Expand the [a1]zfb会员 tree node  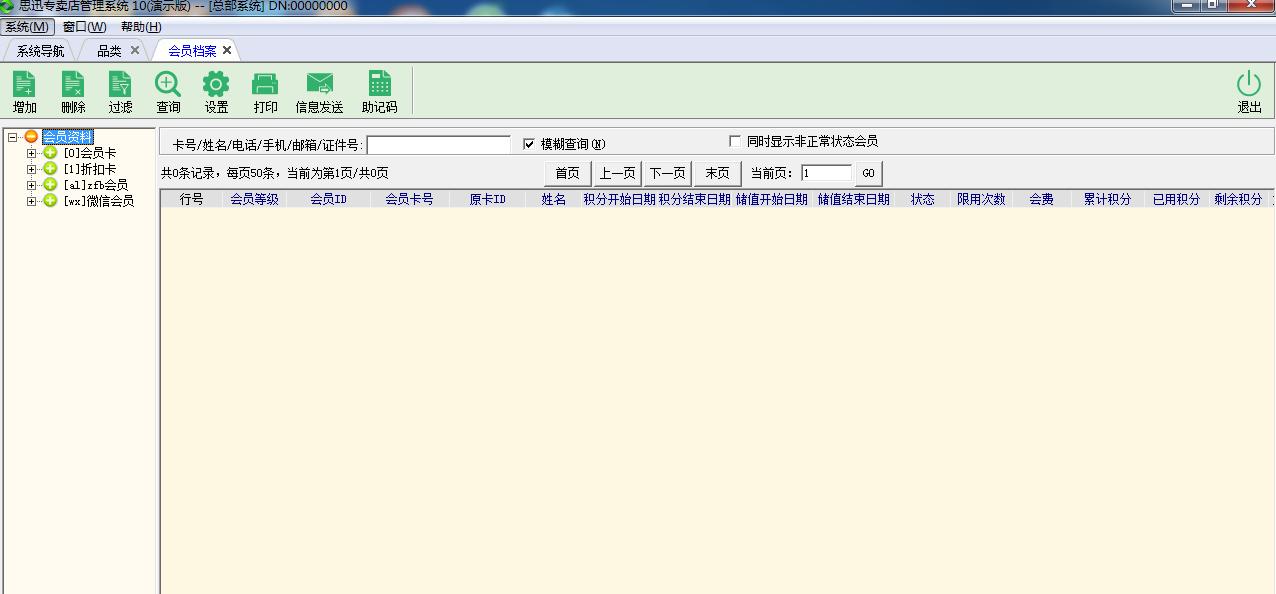pos(31,183)
